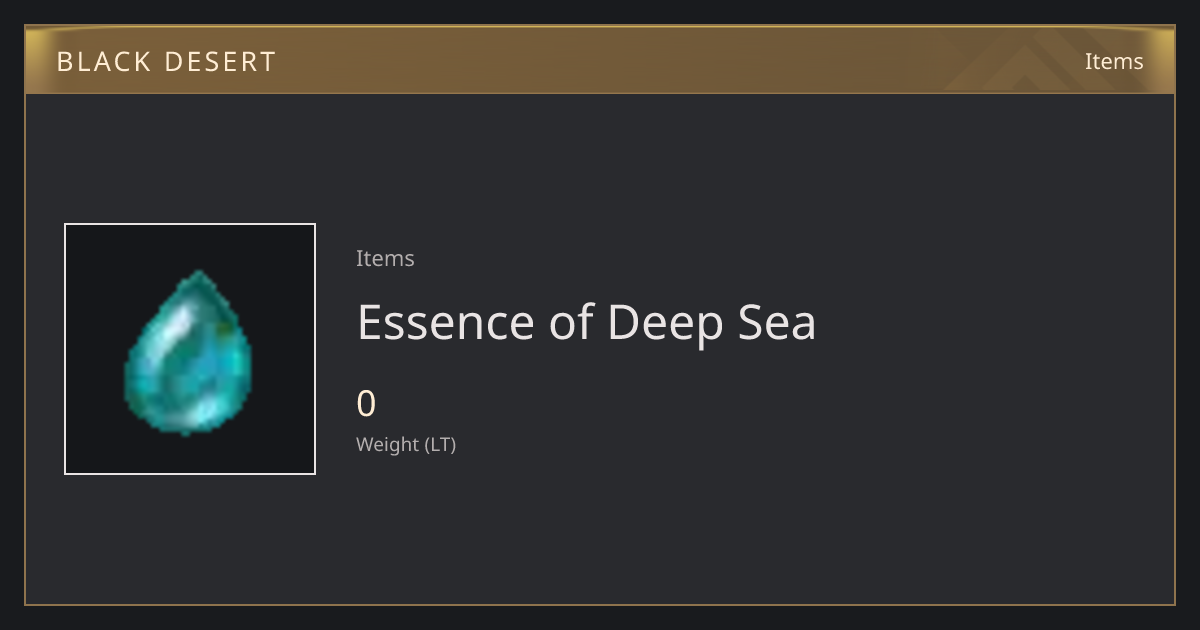Click the teal Essence of Deep Sea gem icon
This screenshot has width=1200, height=630.
[188, 352]
